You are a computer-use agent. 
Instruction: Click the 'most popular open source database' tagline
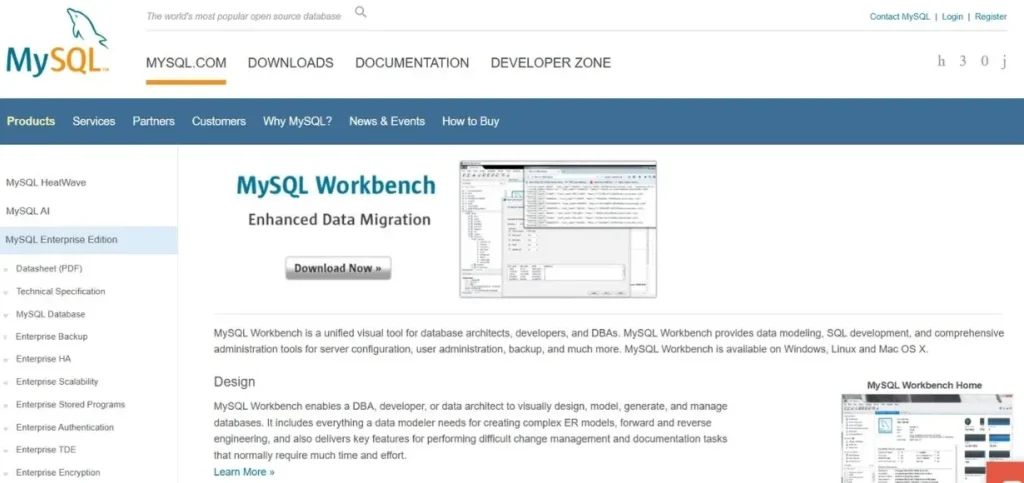(x=244, y=16)
